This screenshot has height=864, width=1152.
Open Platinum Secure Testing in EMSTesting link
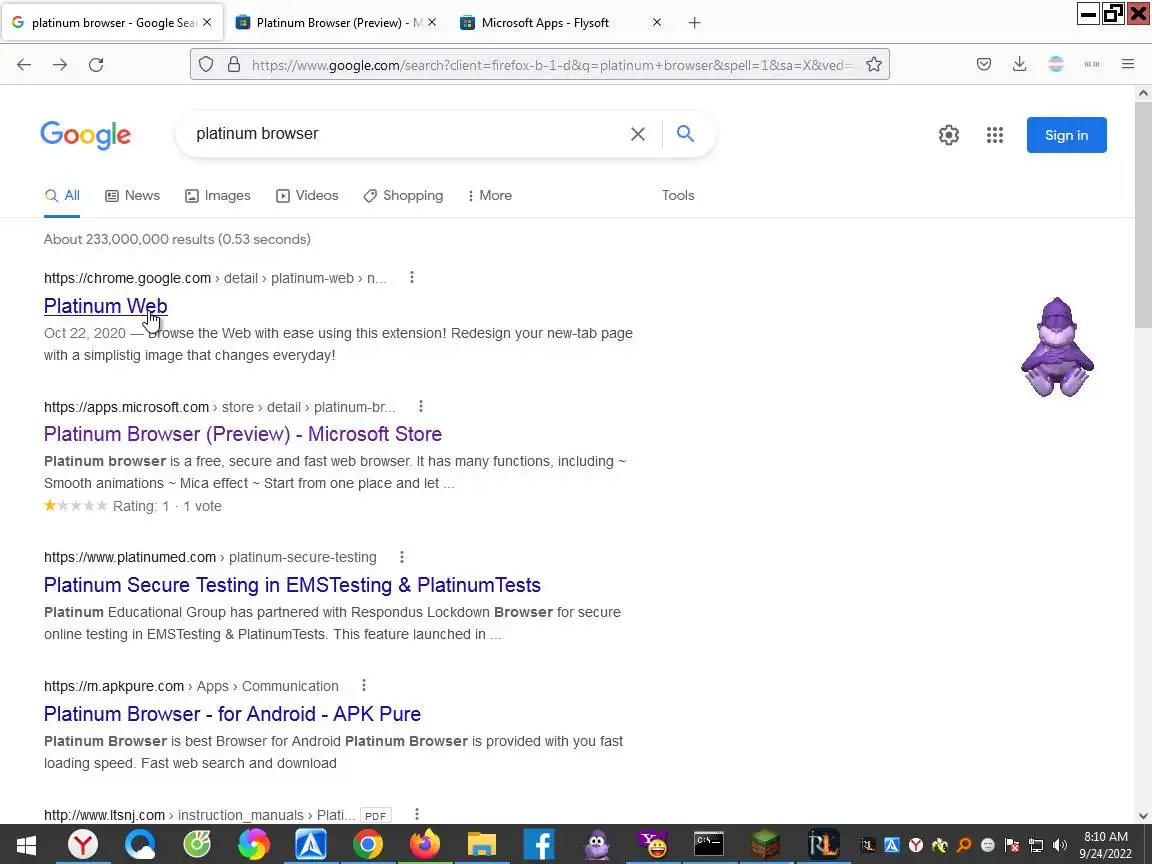(292, 585)
